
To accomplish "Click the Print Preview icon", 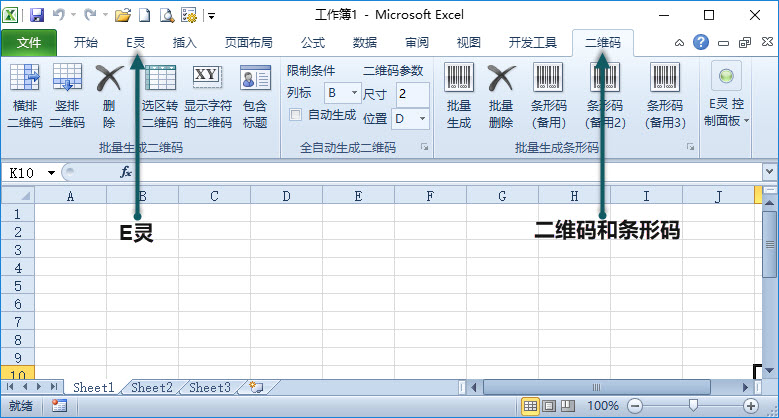I will coord(167,15).
